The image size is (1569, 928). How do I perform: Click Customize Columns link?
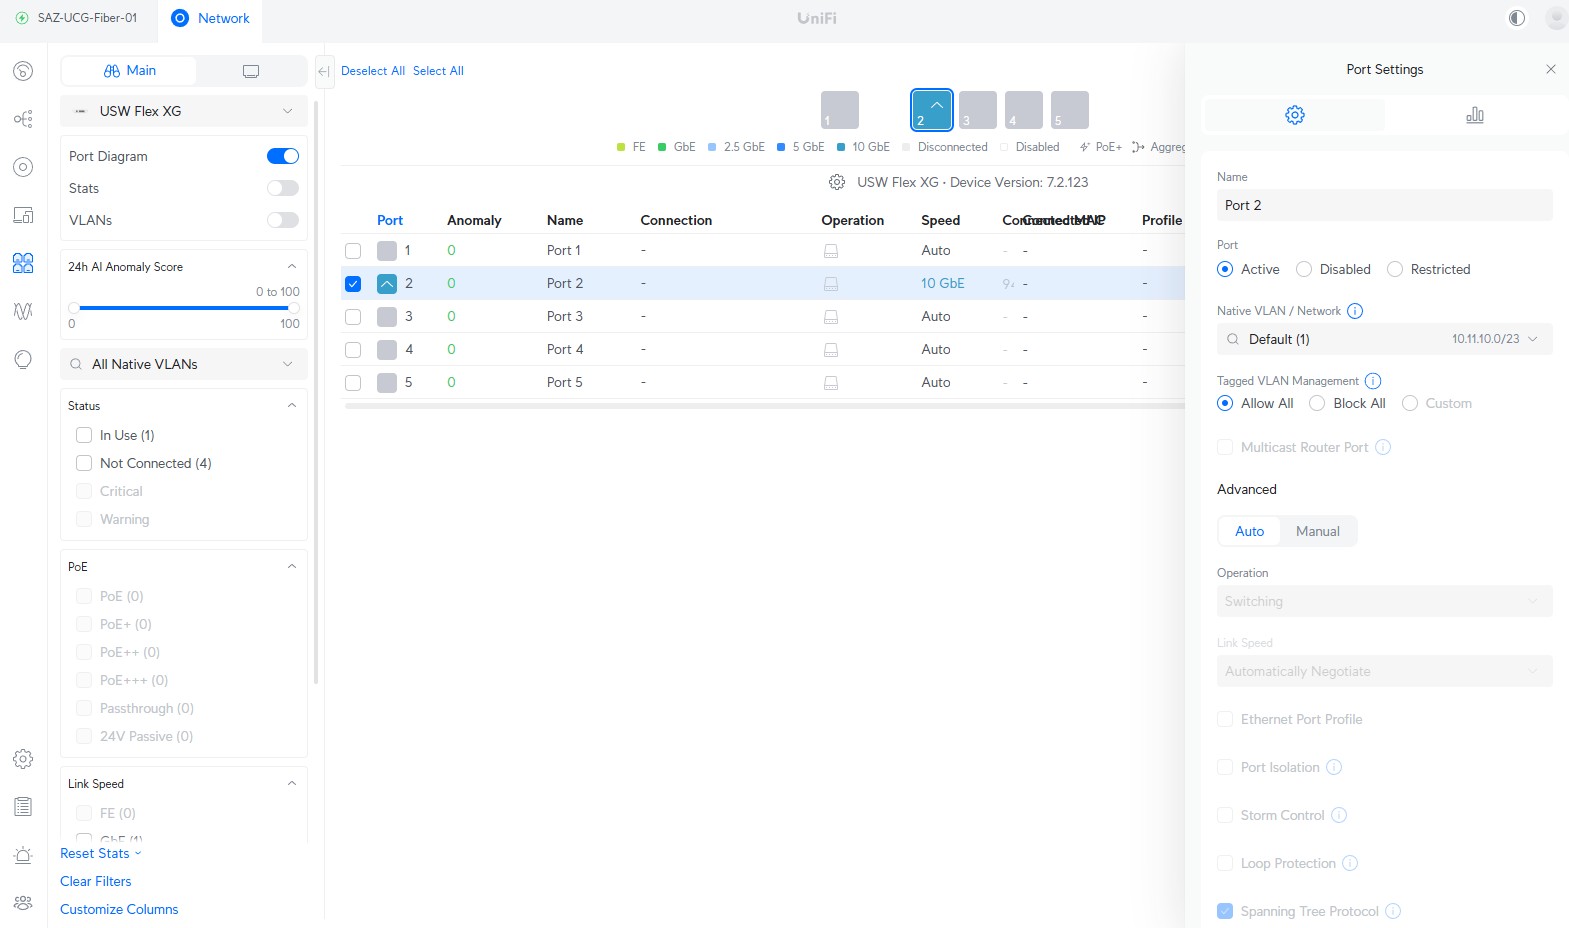coord(119,909)
